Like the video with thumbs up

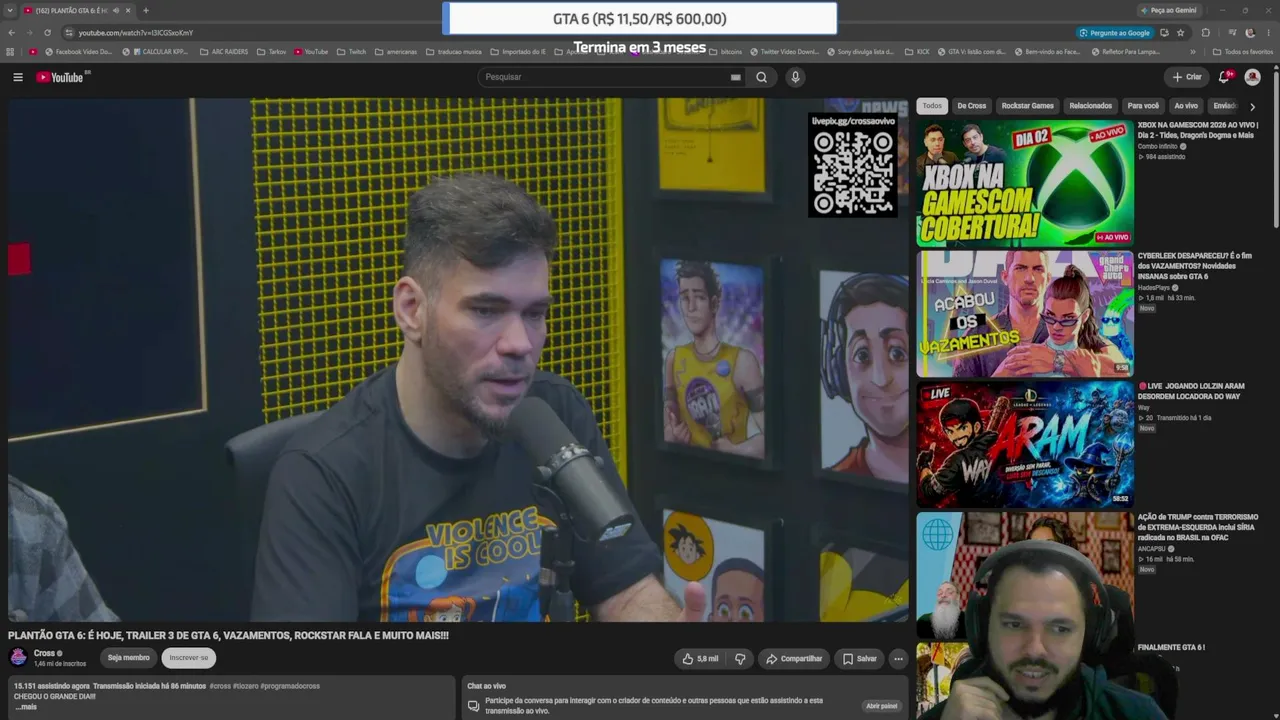pos(700,659)
